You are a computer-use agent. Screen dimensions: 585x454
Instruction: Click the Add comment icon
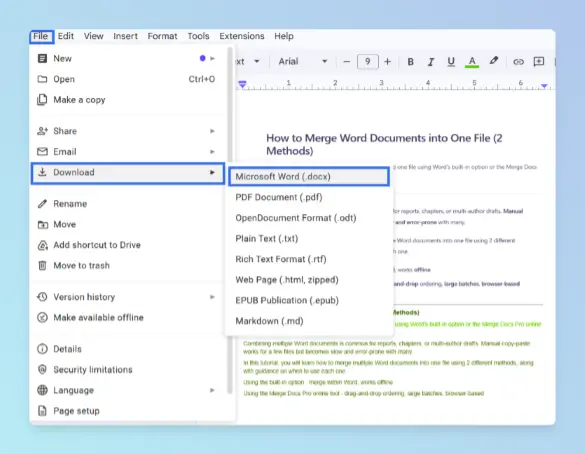click(538, 62)
